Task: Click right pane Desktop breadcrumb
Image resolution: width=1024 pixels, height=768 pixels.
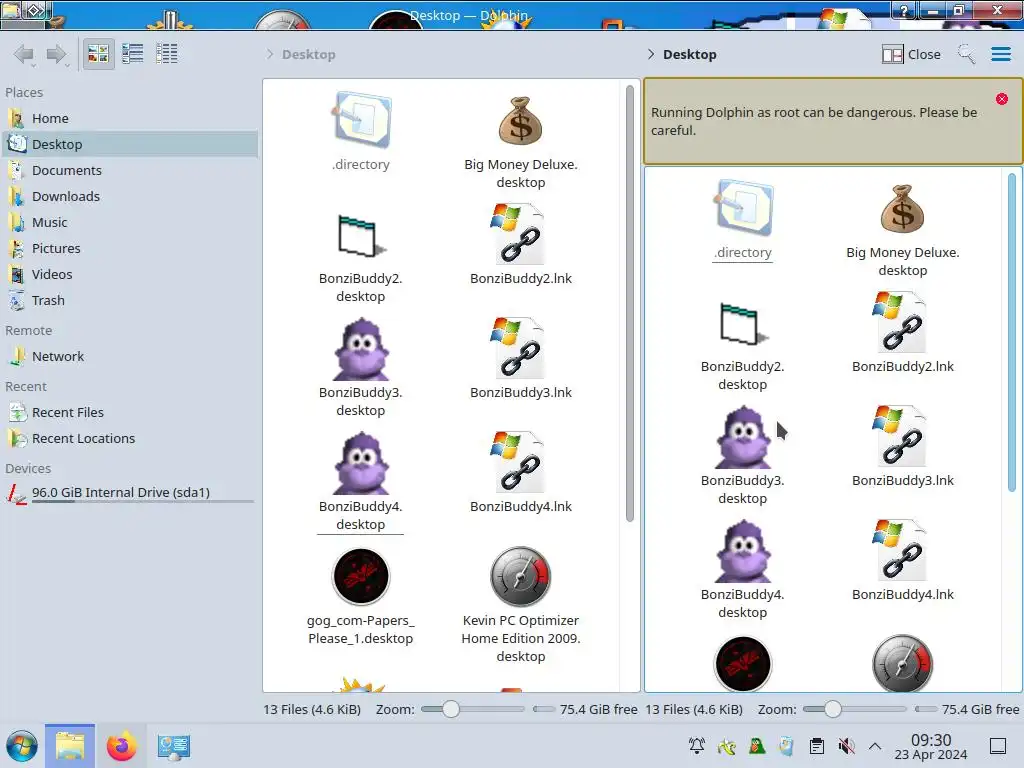Action: [690, 54]
